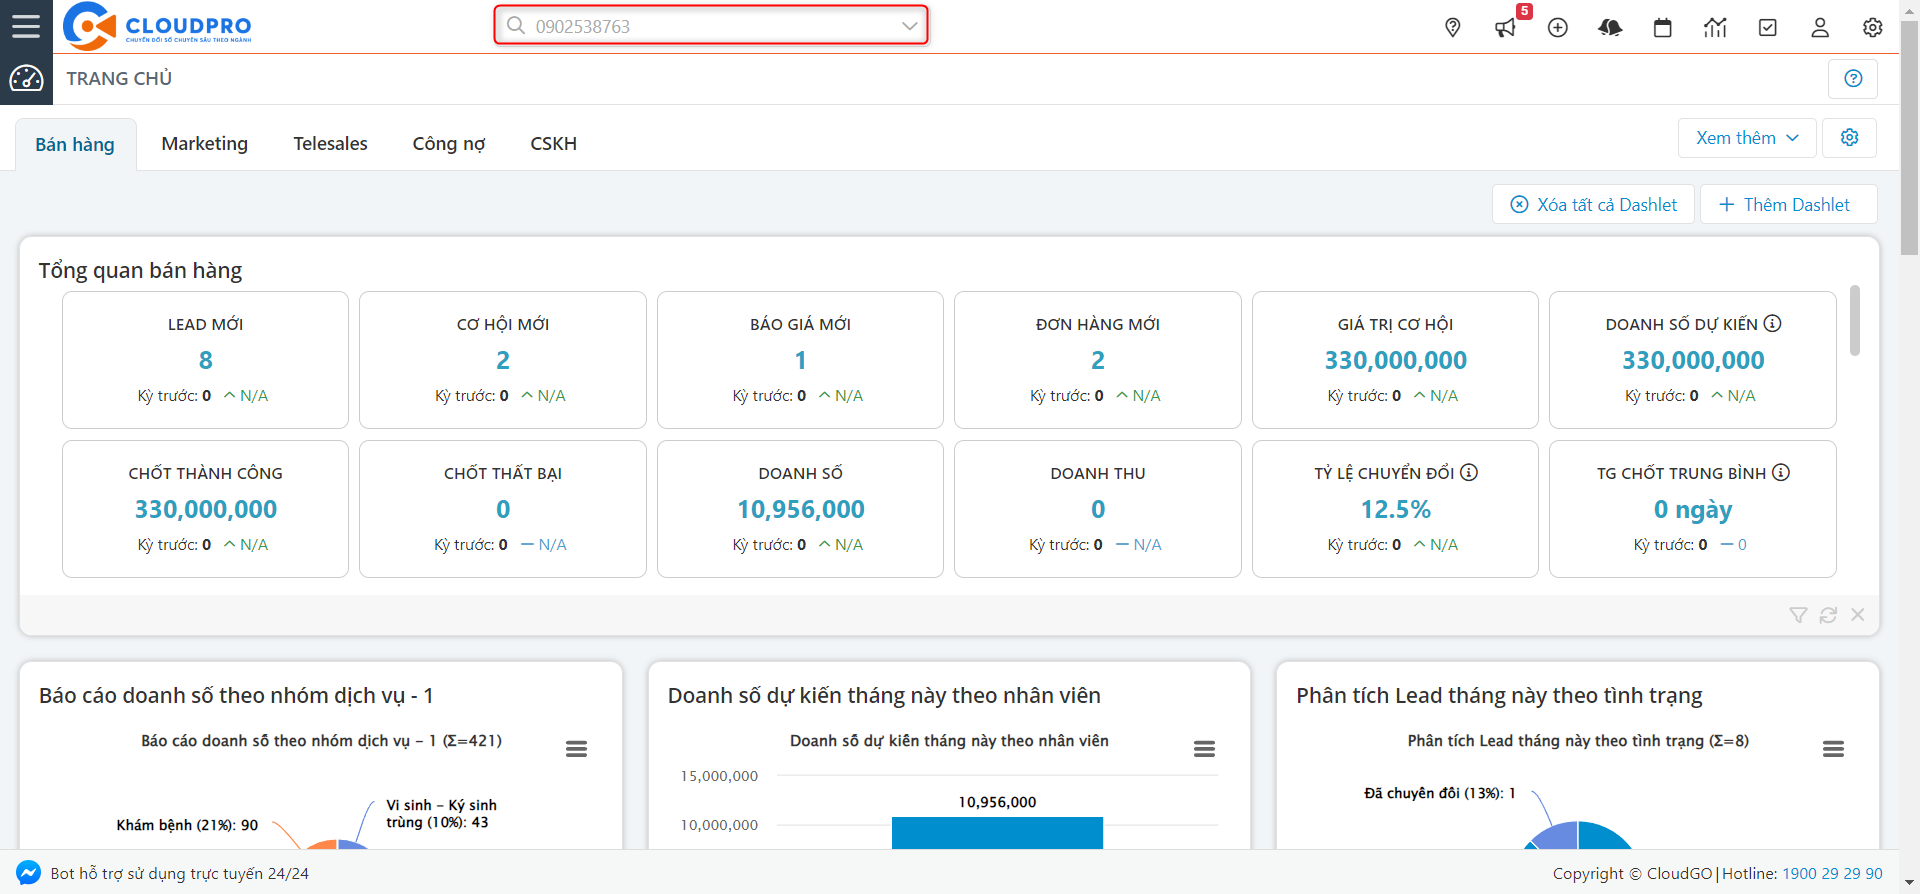The image size is (1920, 894).
Task: Open the dashboard gauge icon
Action: click(x=26, y=78)
